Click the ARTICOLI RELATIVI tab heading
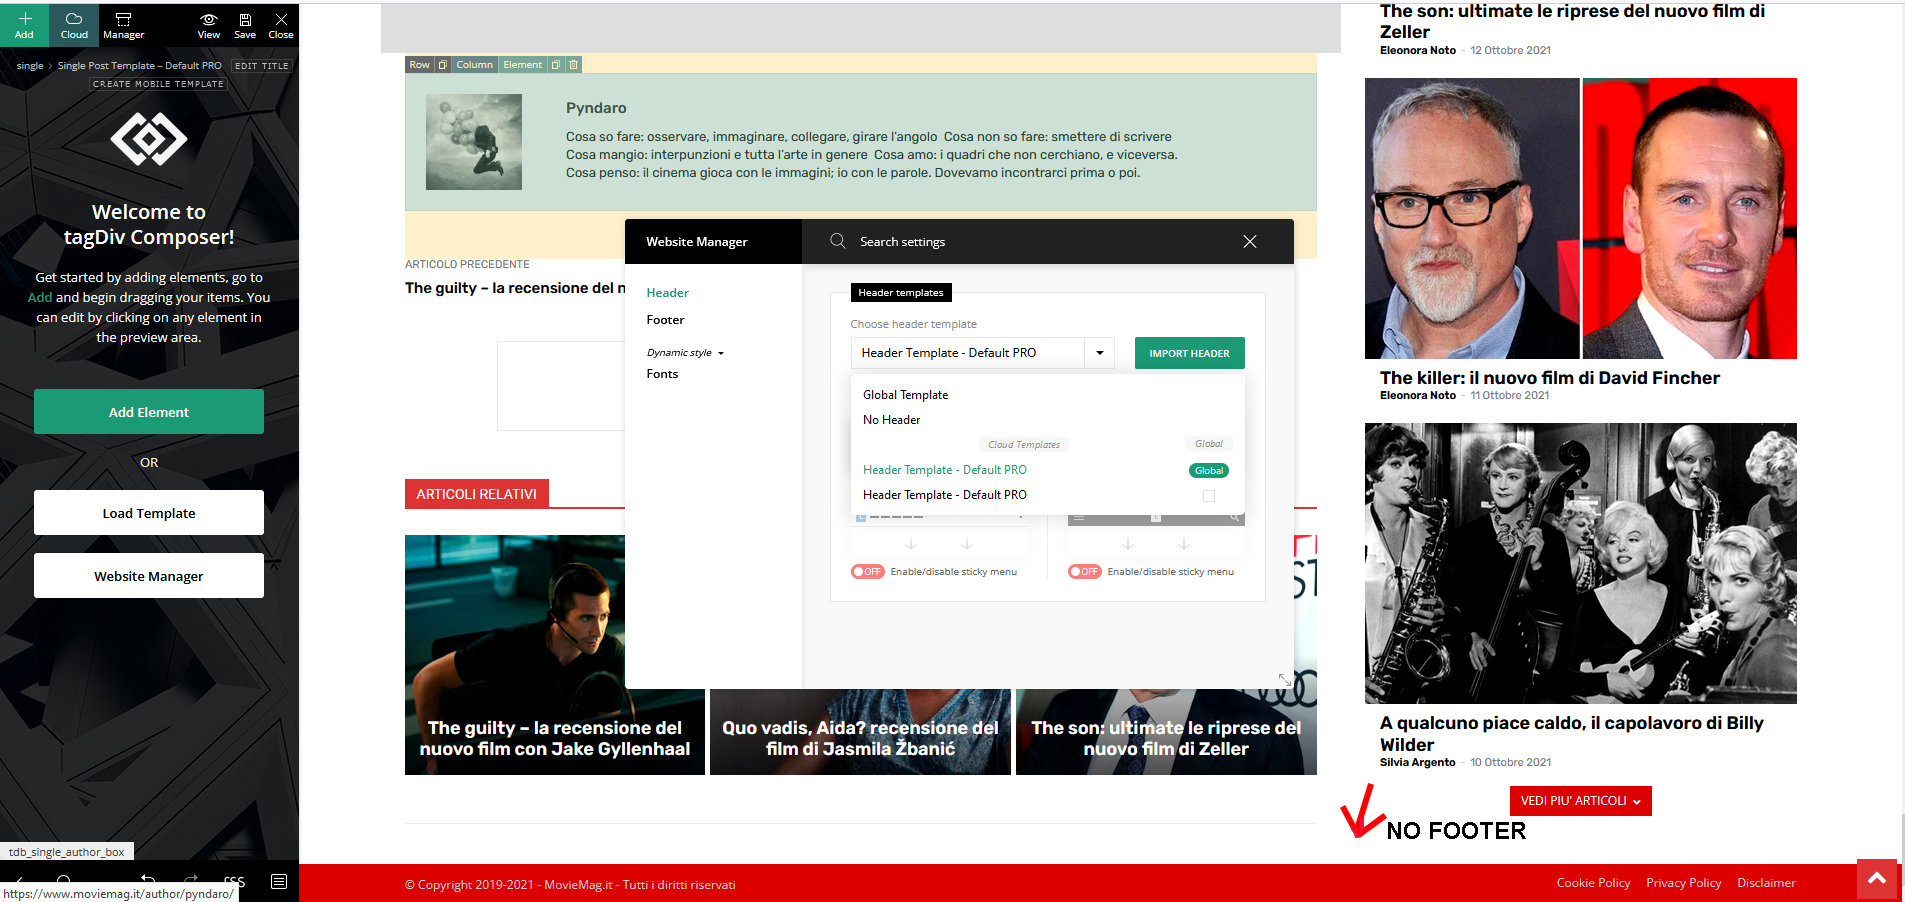This screenshot has height=902, width=1905. click(x=477, y=494)
